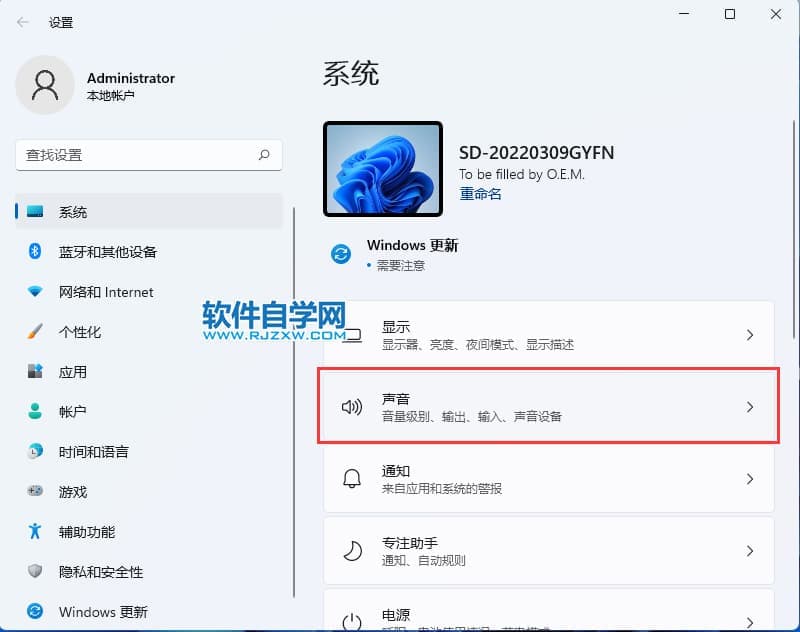Image resolution: width=800 pixels, height=632 pixels.
Task: Open 隐私和安全性 in the sidebar
Action: point(100,572)
